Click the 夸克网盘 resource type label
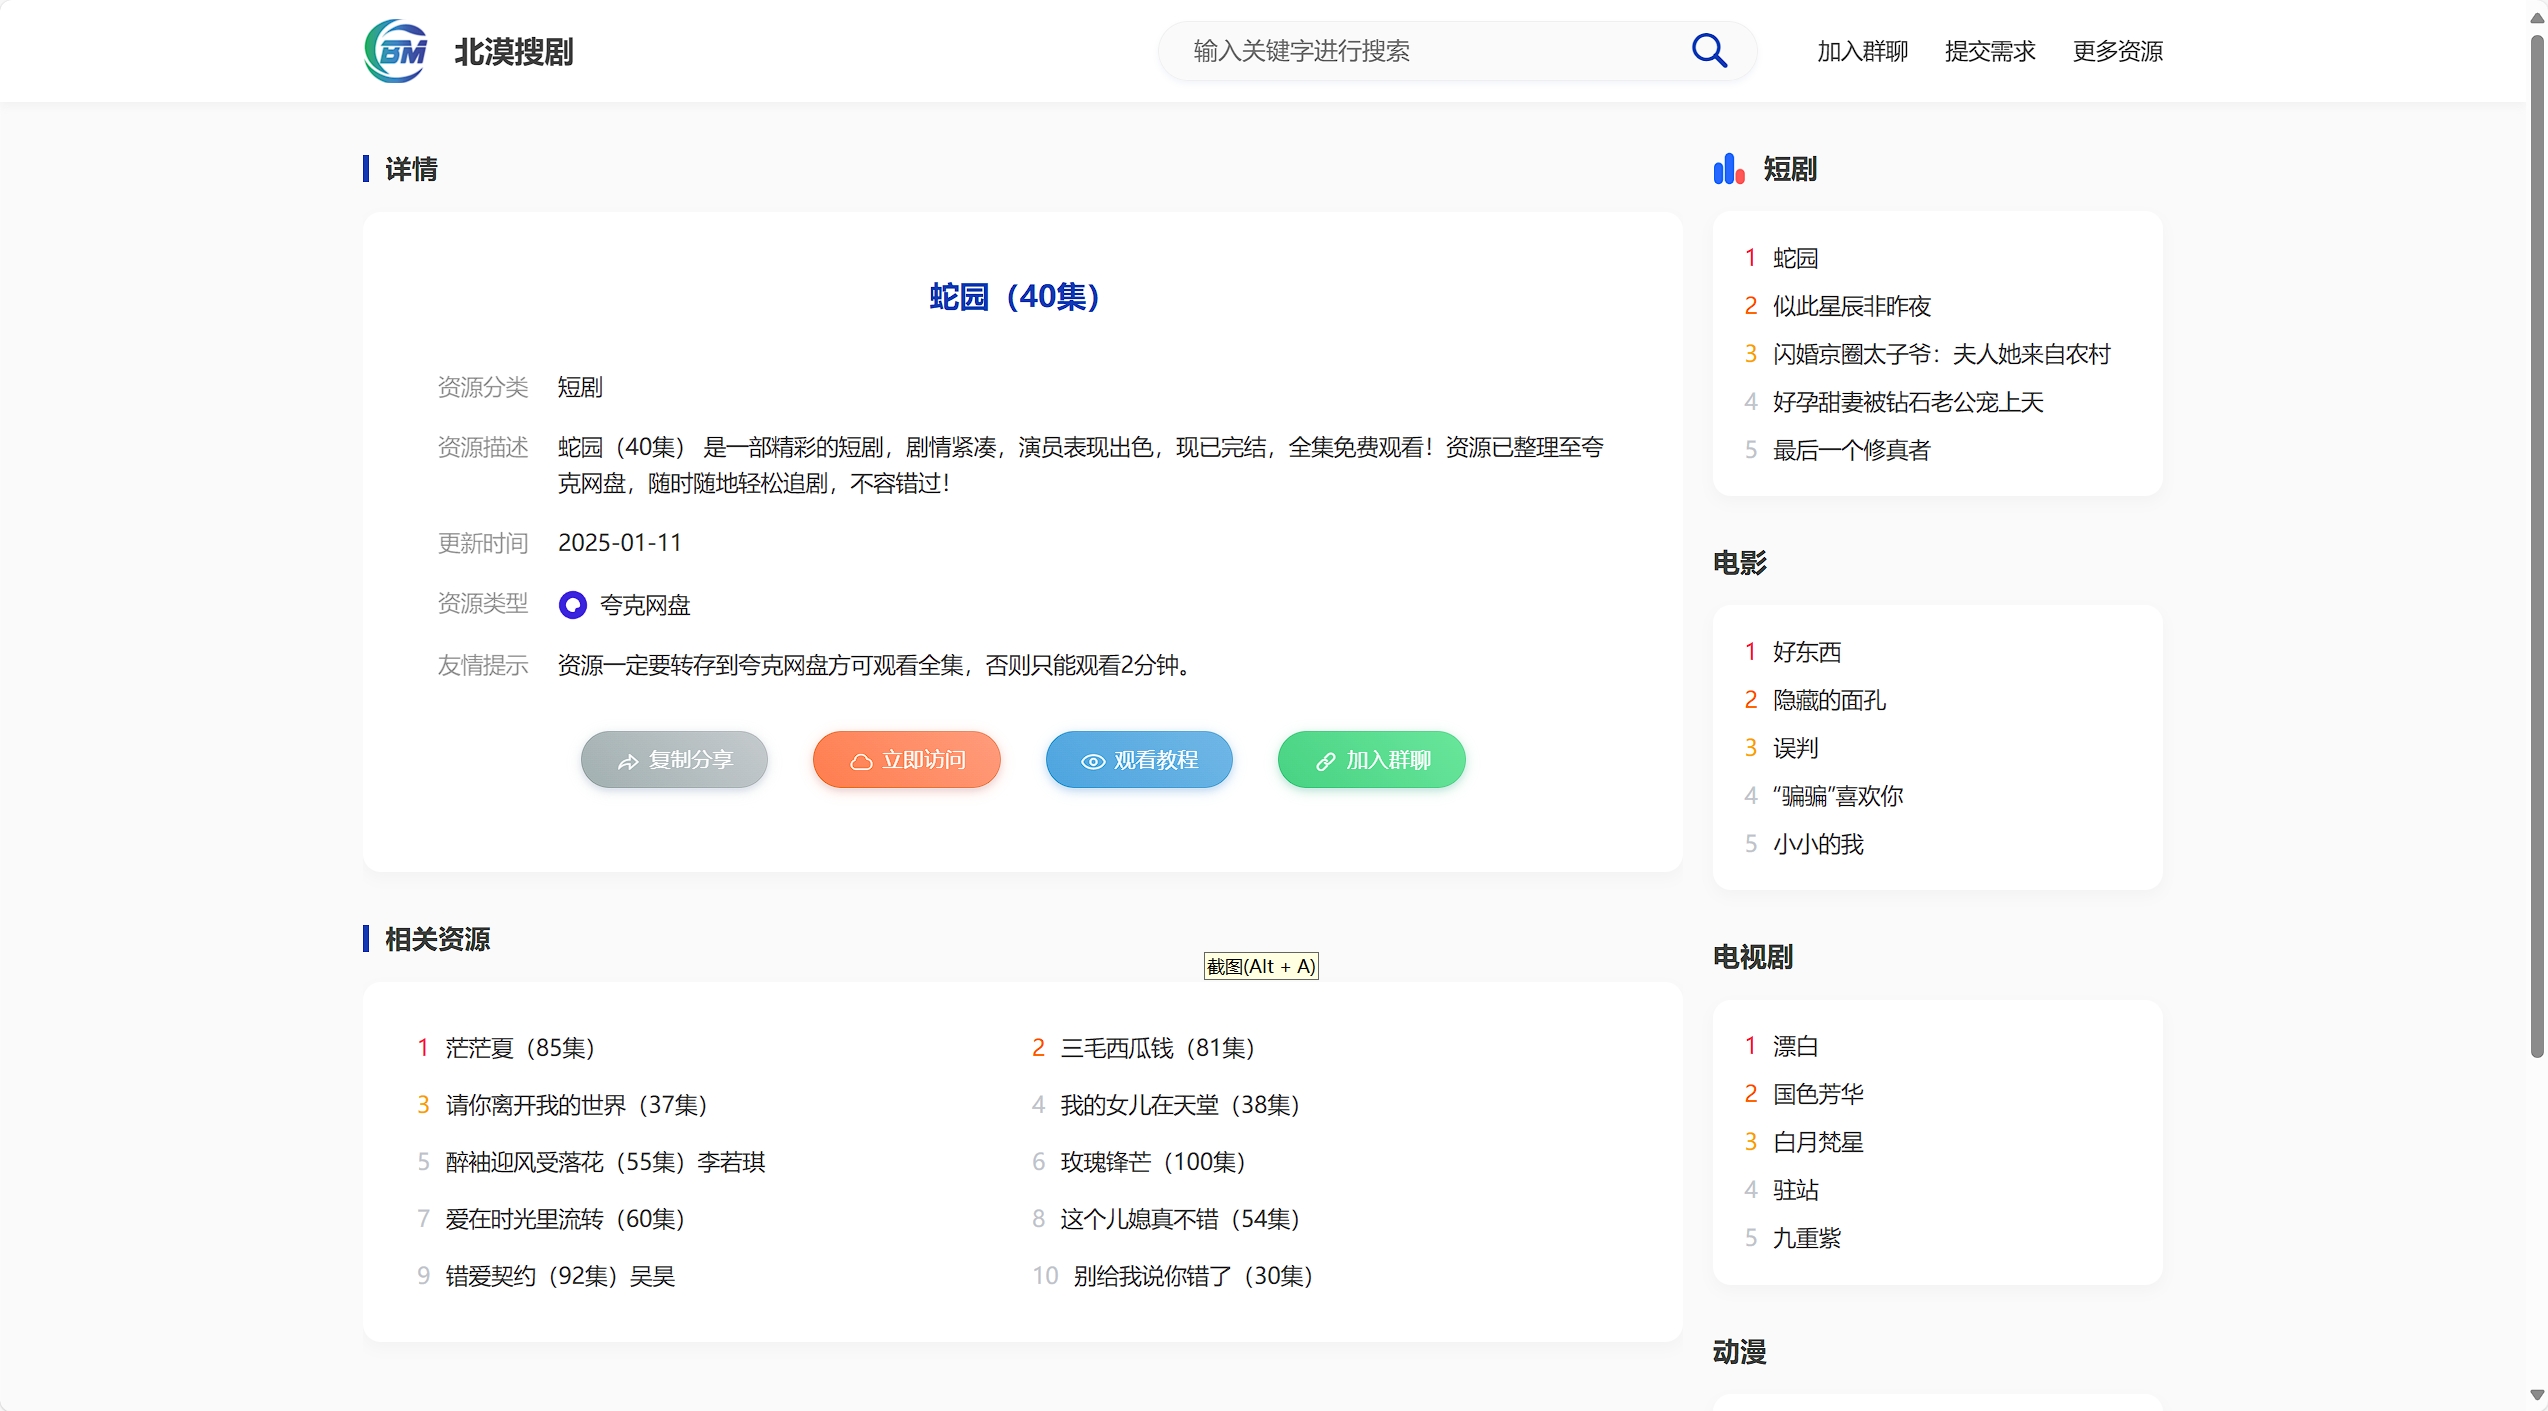The image size is (2548, 1411). coord(645,605)
